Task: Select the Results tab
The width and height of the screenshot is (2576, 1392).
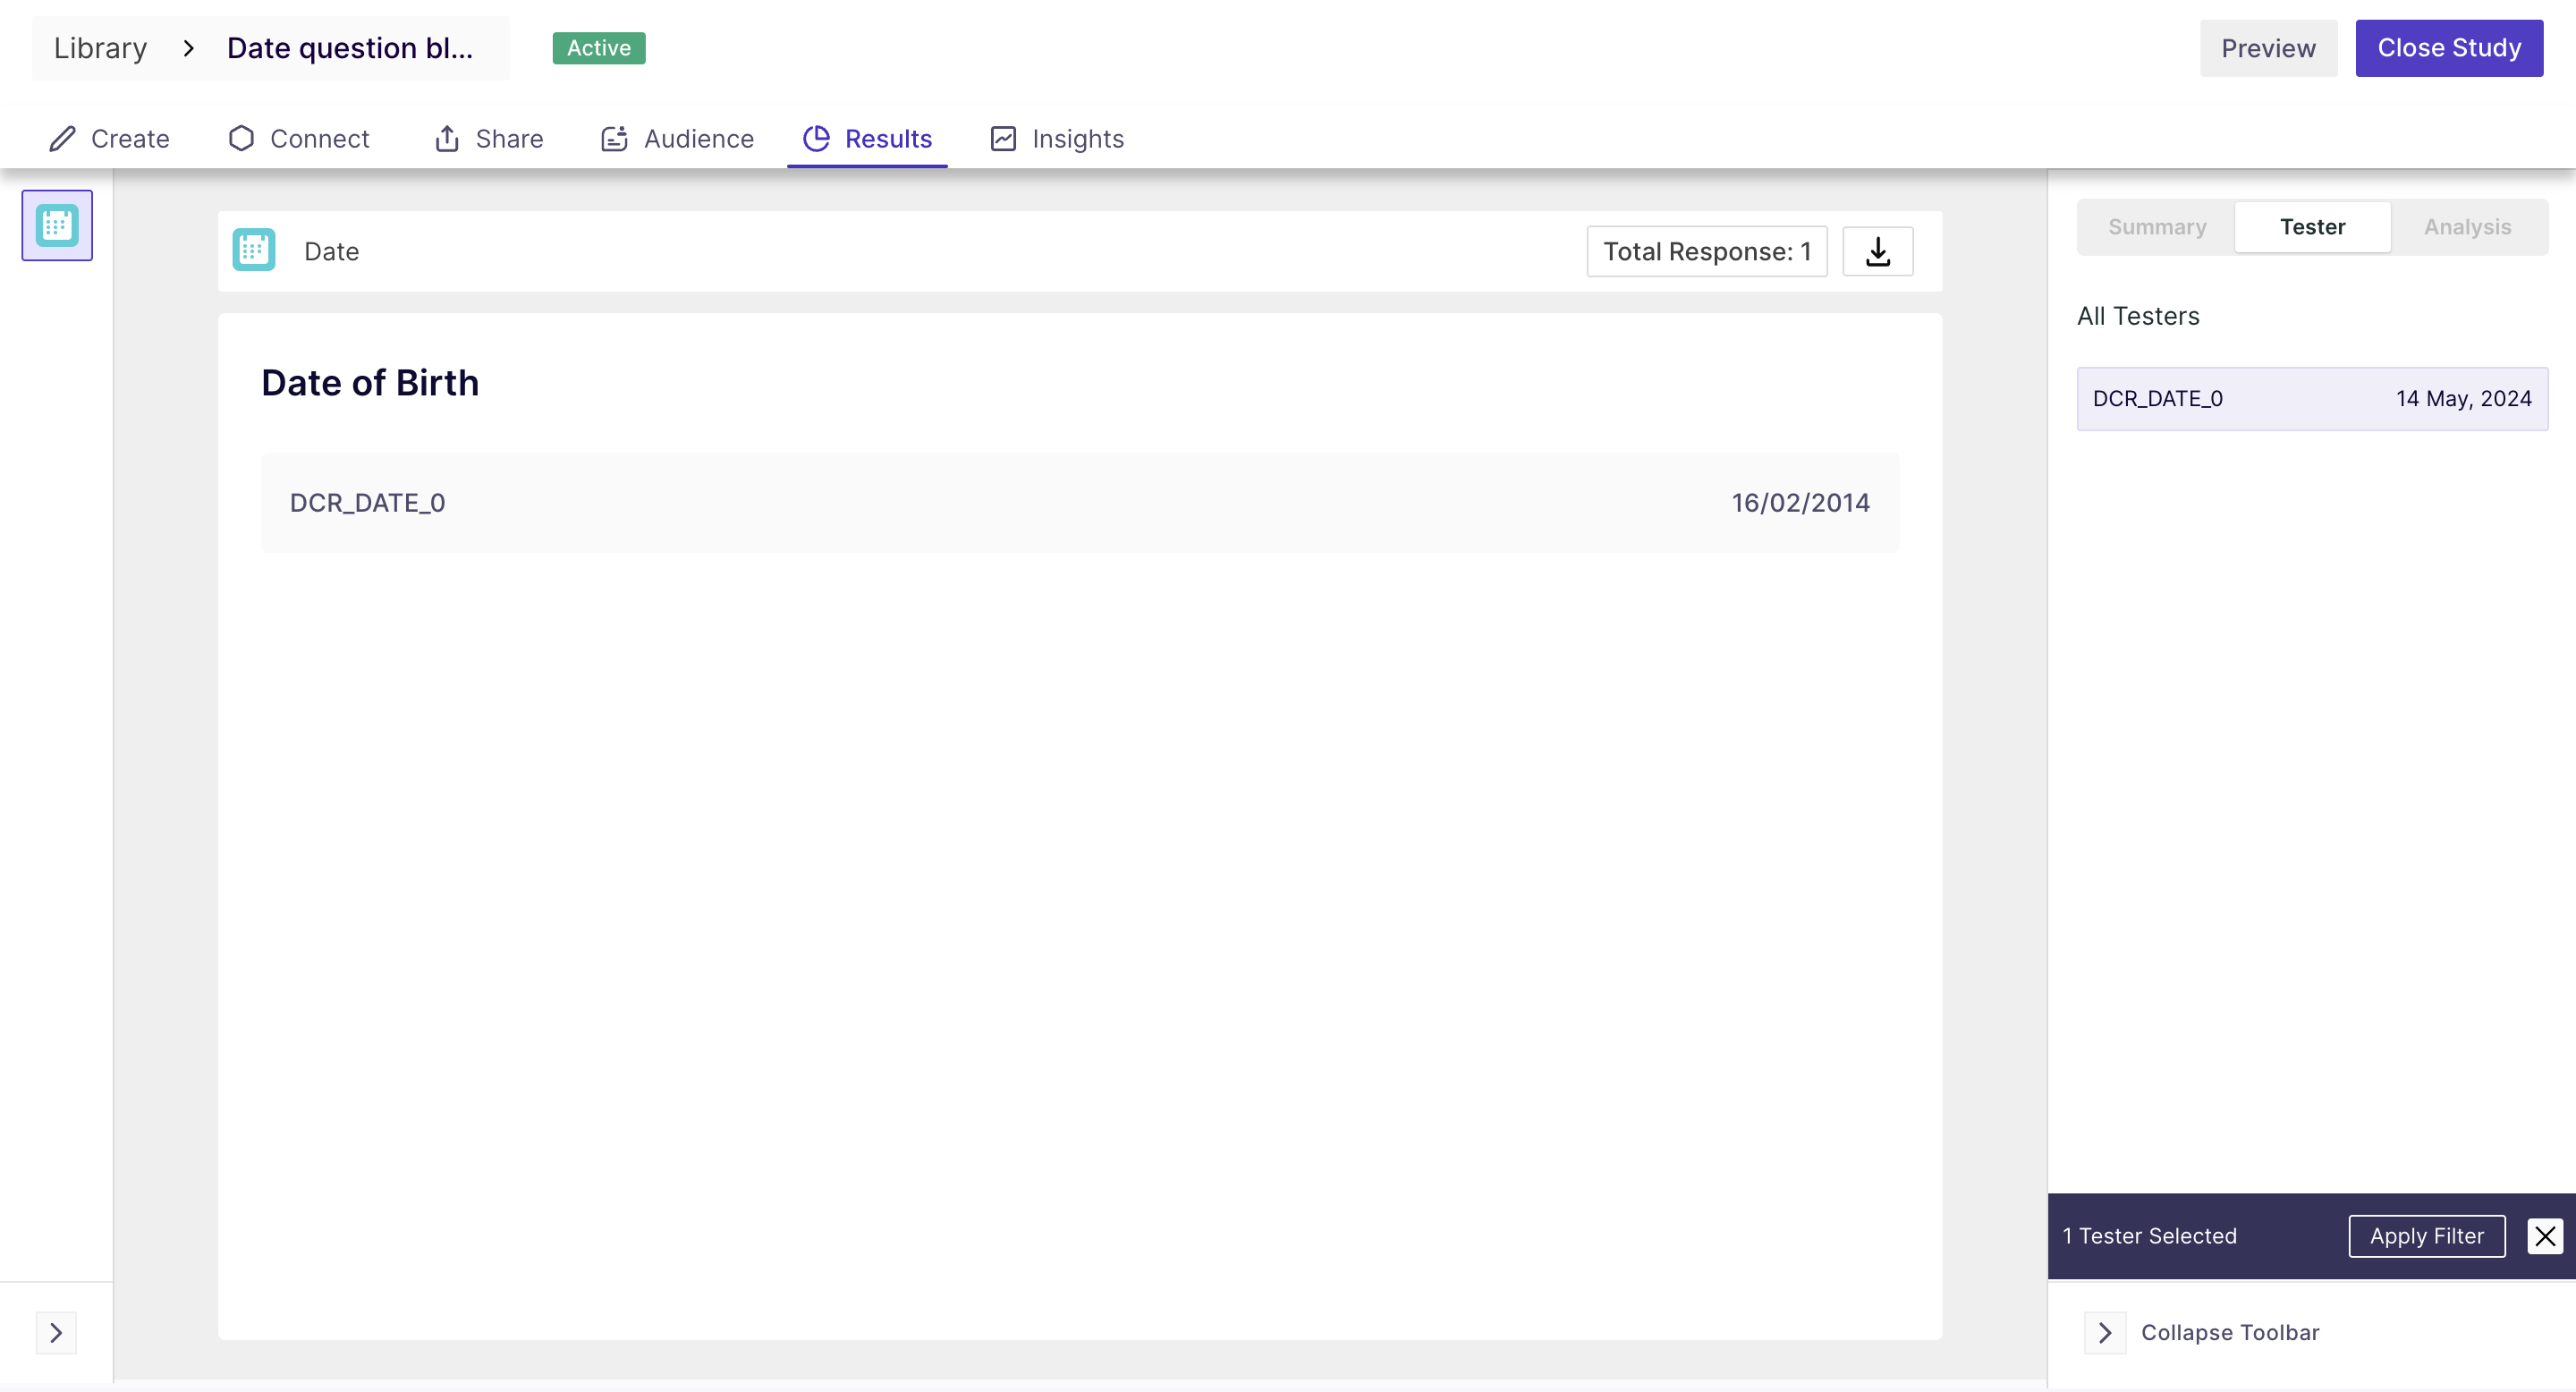Action: (x=868, y=138)
